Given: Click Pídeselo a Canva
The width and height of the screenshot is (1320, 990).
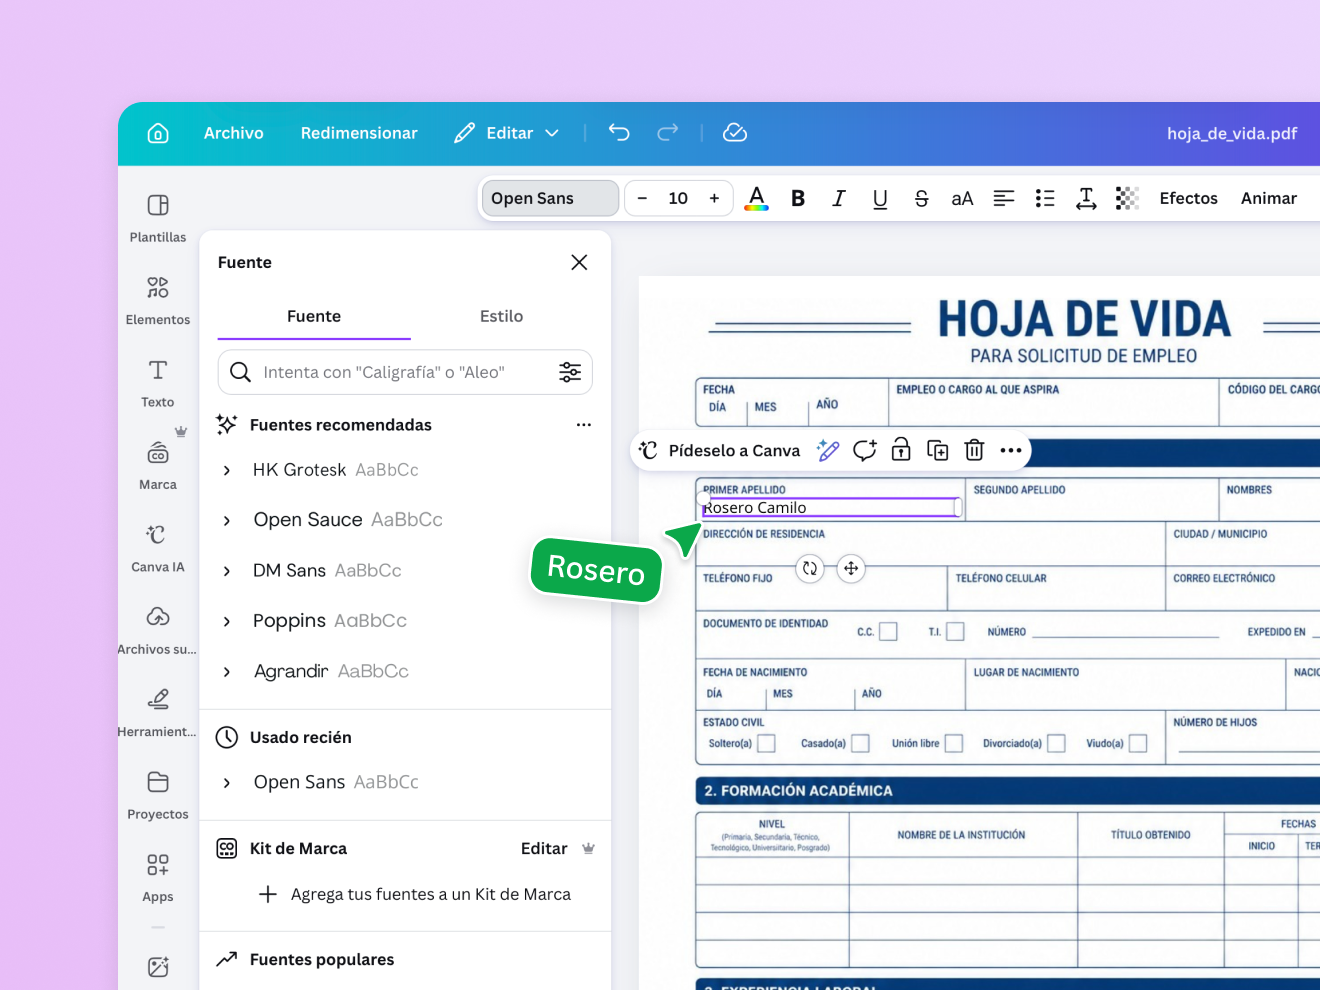Looking at the screenshot, I should tap(721, 450).
